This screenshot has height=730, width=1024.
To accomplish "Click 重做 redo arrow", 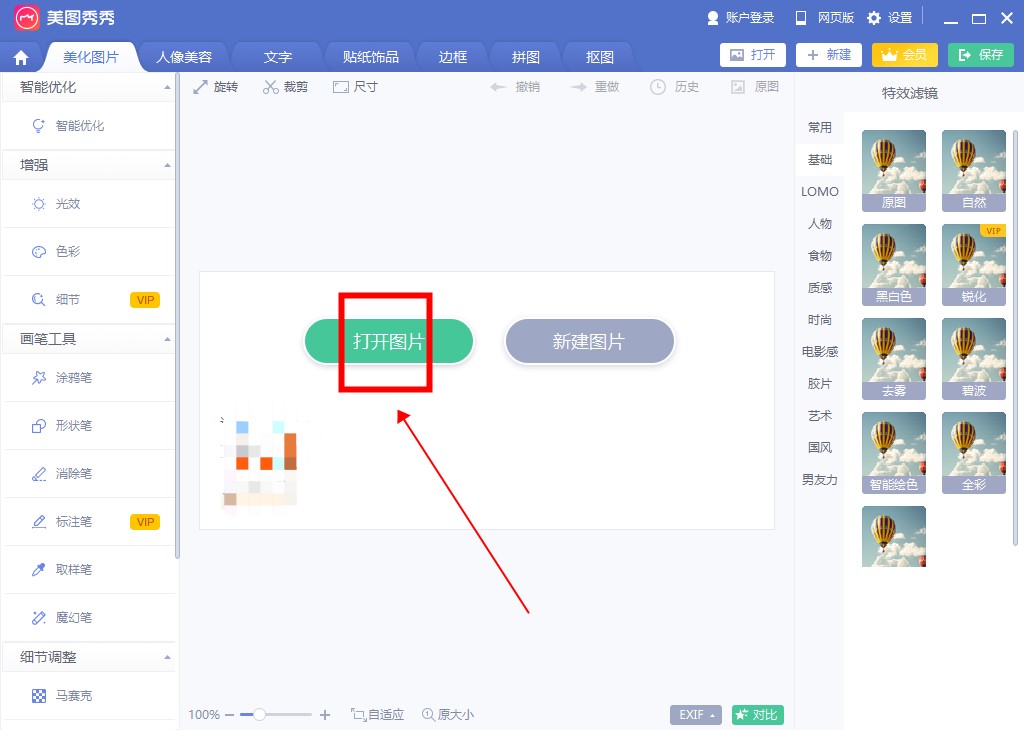I will coord(594,87).
